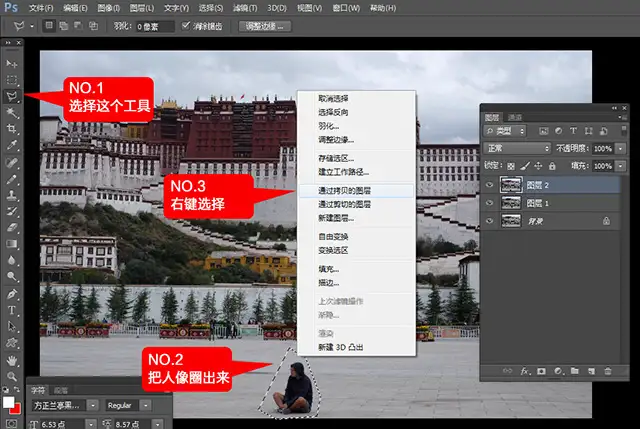
Task: Select the Custom Shape tool
Action: pos(11,343)
